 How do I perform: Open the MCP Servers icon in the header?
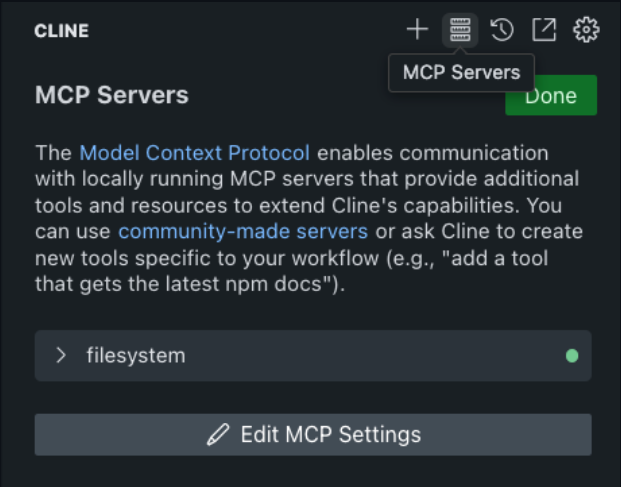point(459,30)
